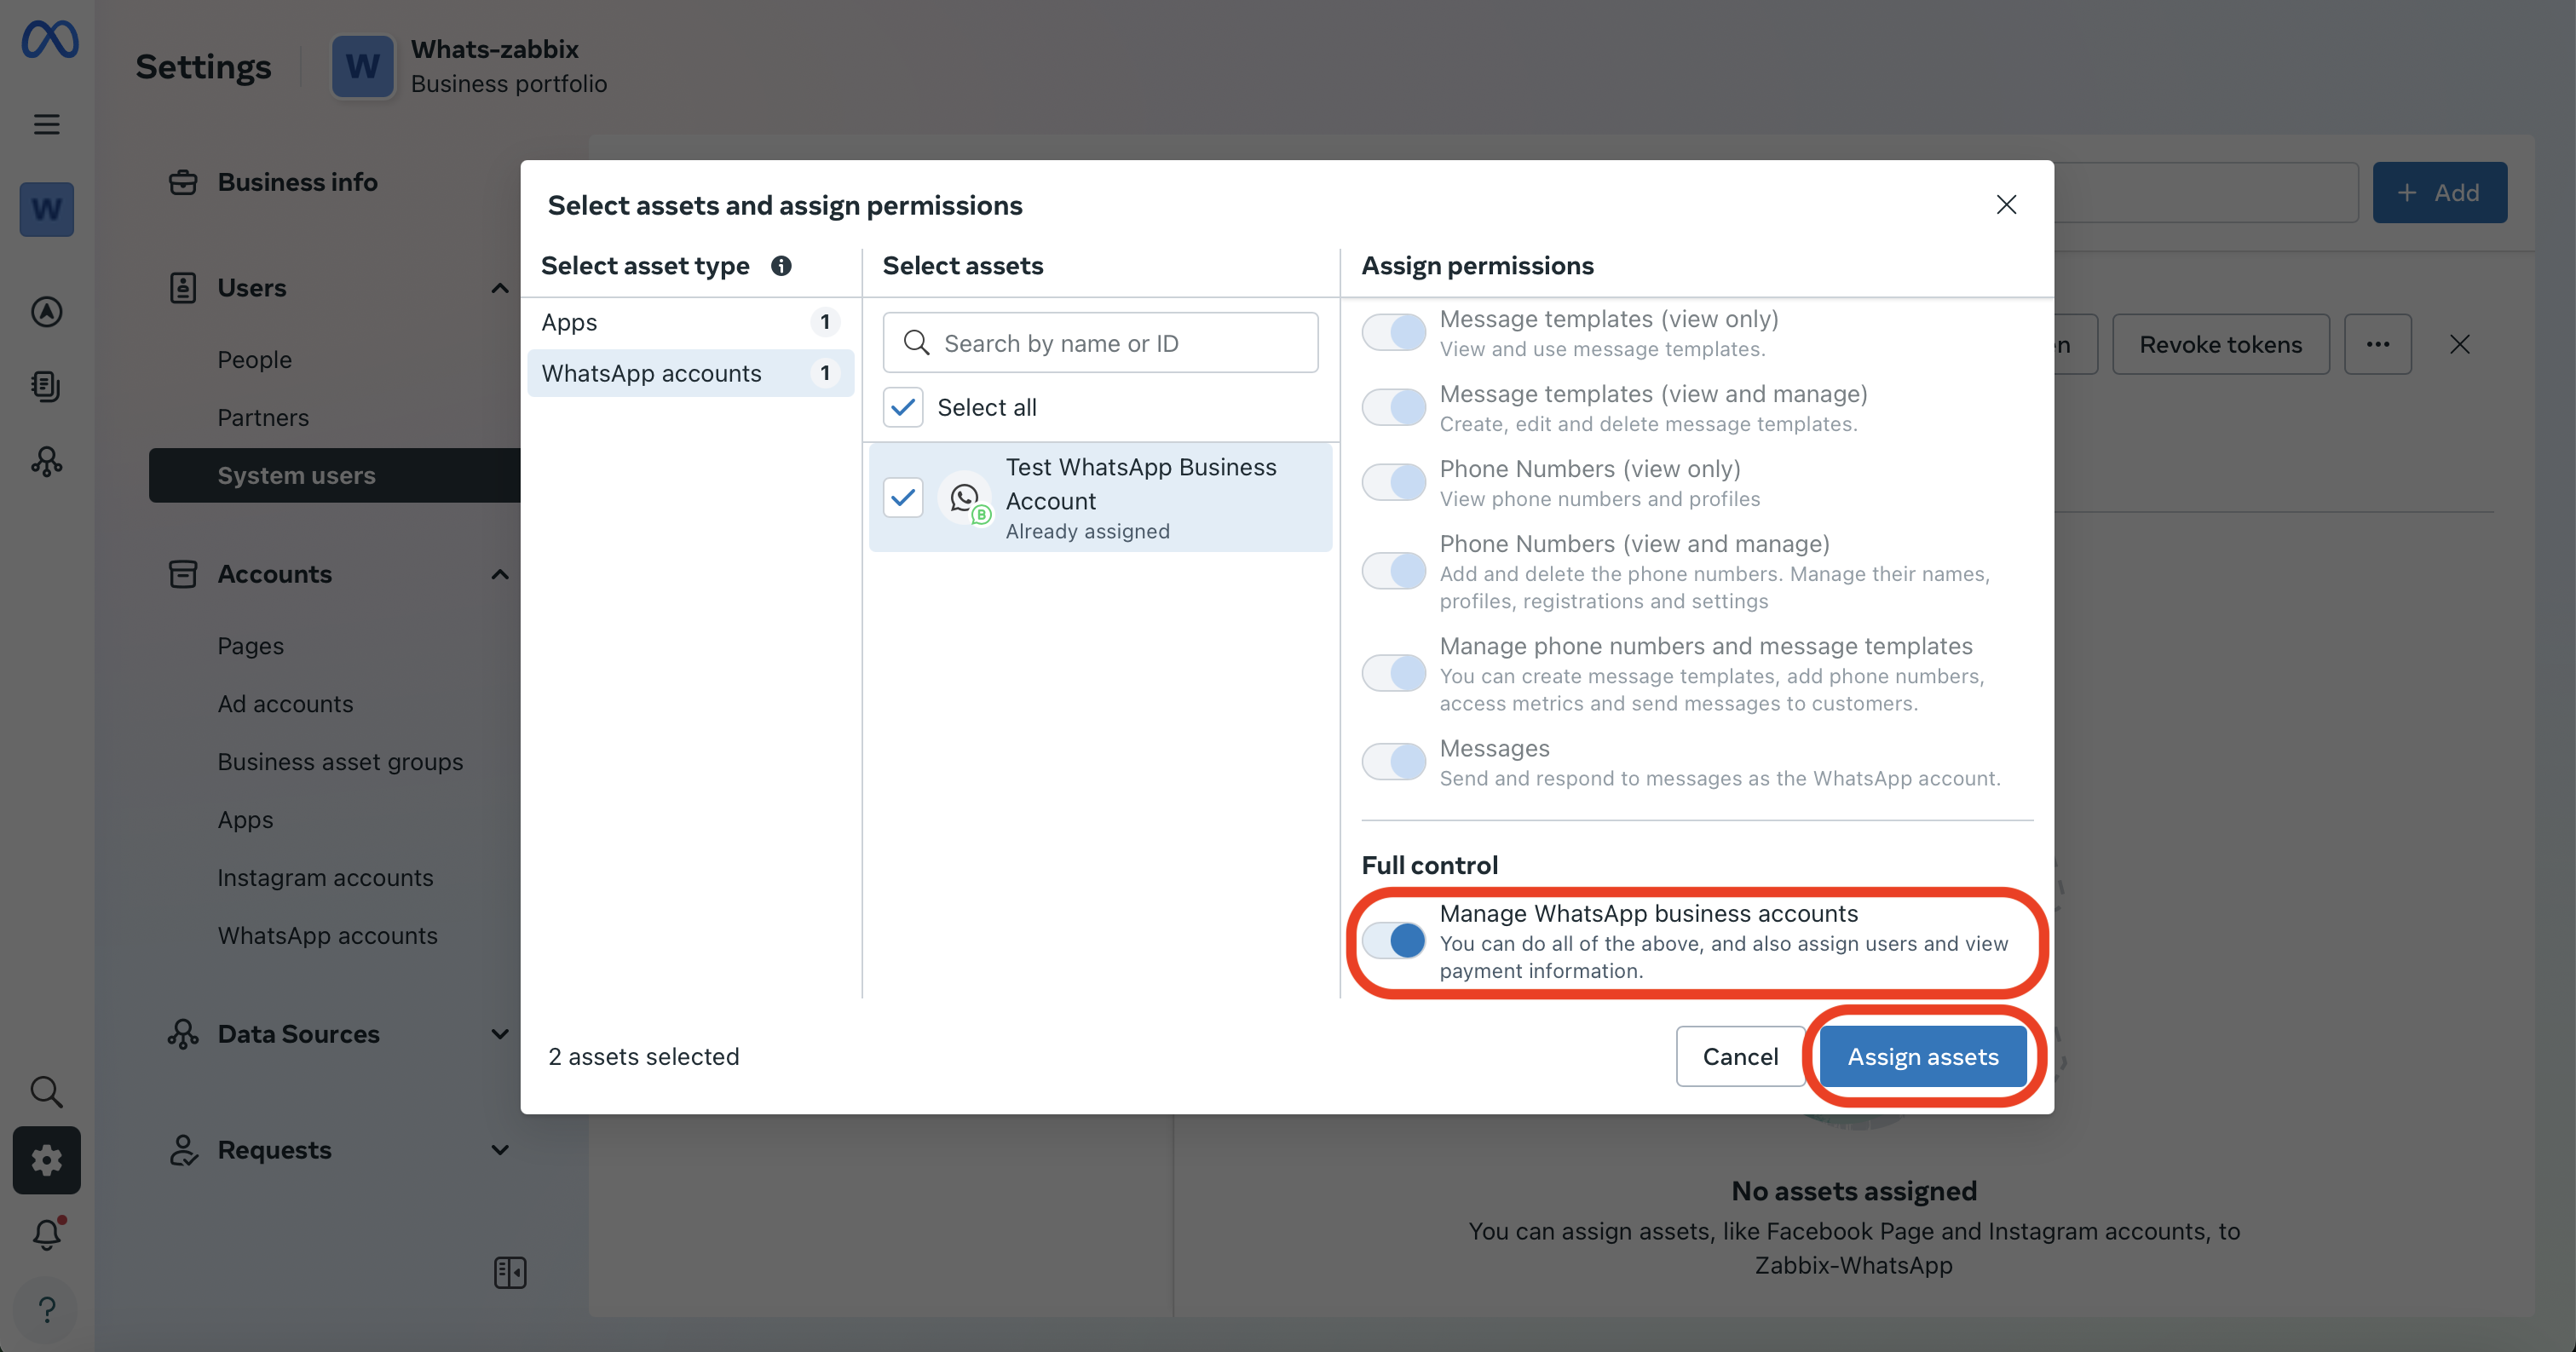Click the Add button
Image resolution: width=2576 pixels, height=1352 pixels.
pos(2440,192)
